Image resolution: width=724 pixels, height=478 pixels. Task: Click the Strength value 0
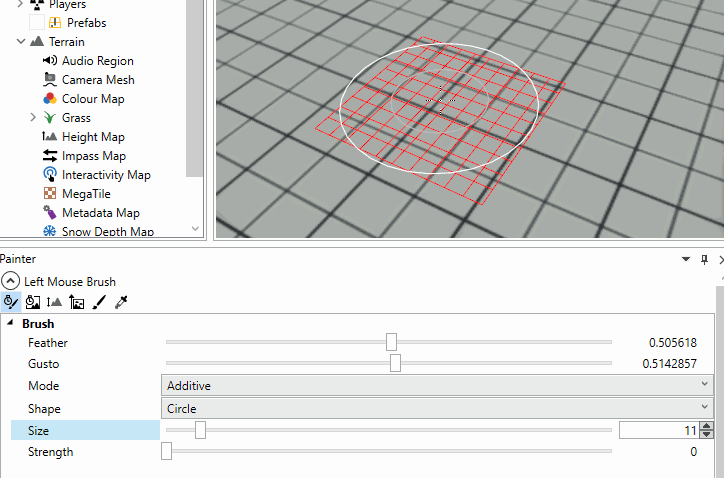694,452
